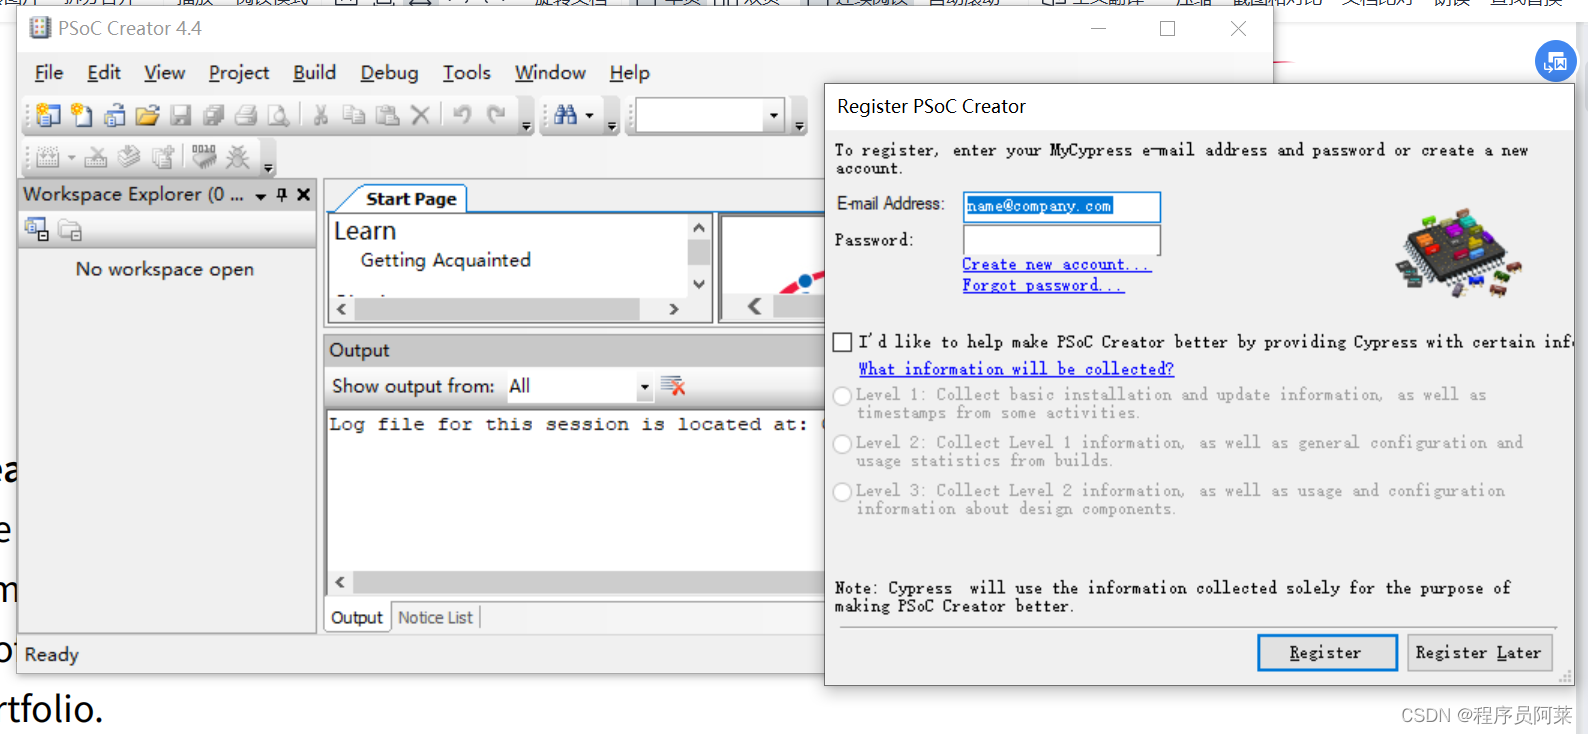Open the Project menu
Screen dimensions: 1588x734
239,73
